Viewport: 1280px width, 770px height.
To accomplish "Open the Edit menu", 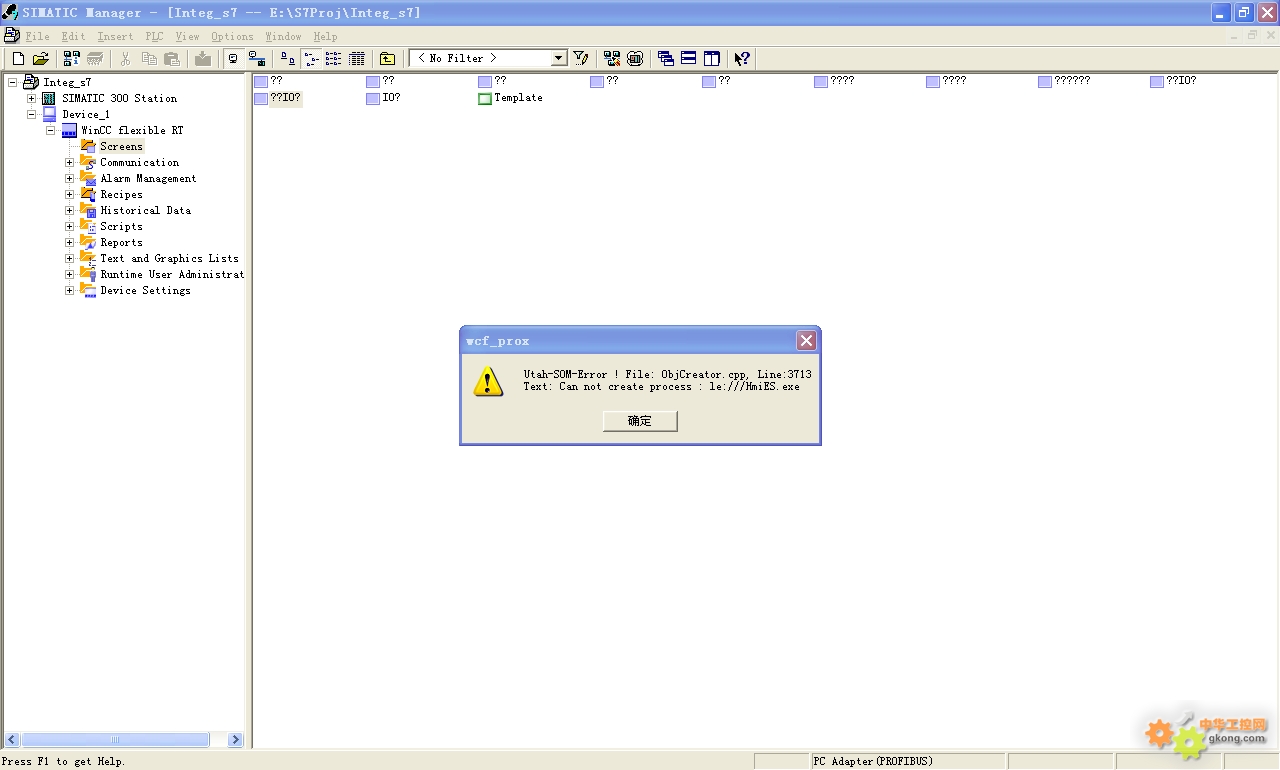I will point(73,36).
